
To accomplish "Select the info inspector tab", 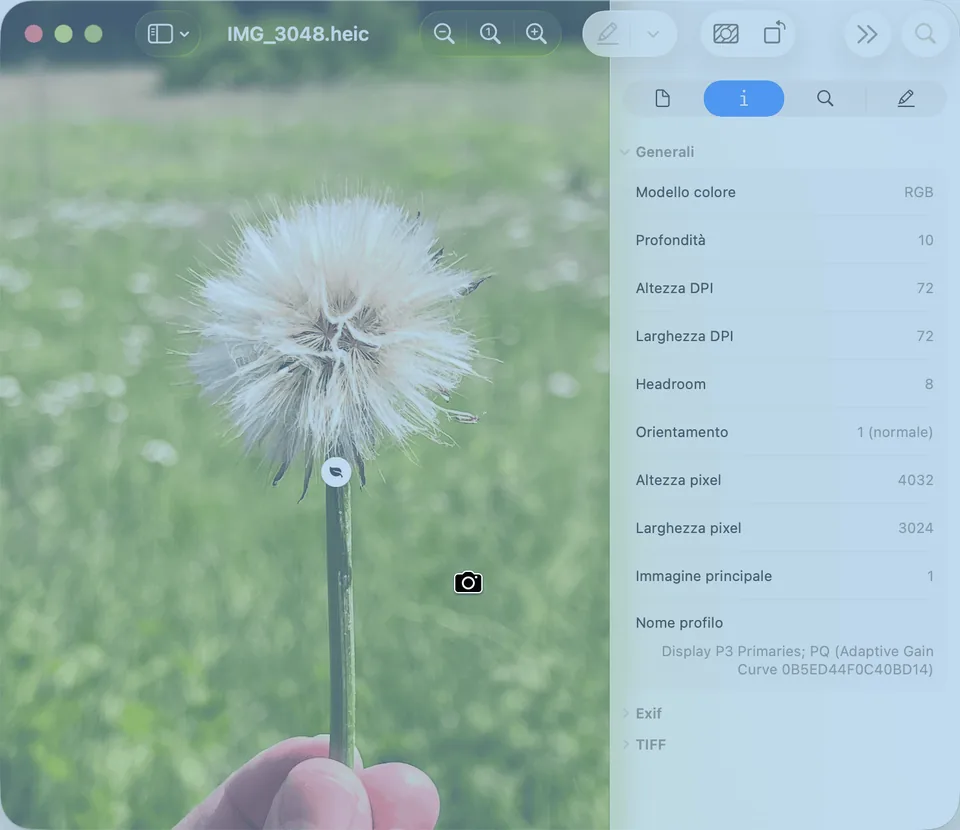I will pyautogui.click(x=744, y=99).
